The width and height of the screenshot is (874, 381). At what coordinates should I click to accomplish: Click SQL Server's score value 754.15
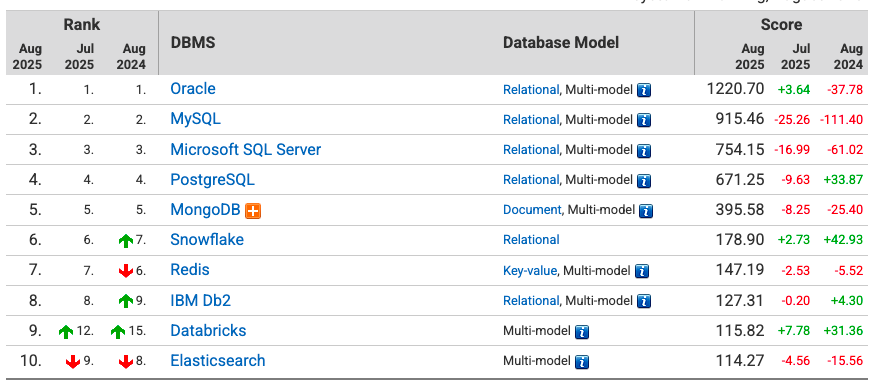click(x=741, y=149)
